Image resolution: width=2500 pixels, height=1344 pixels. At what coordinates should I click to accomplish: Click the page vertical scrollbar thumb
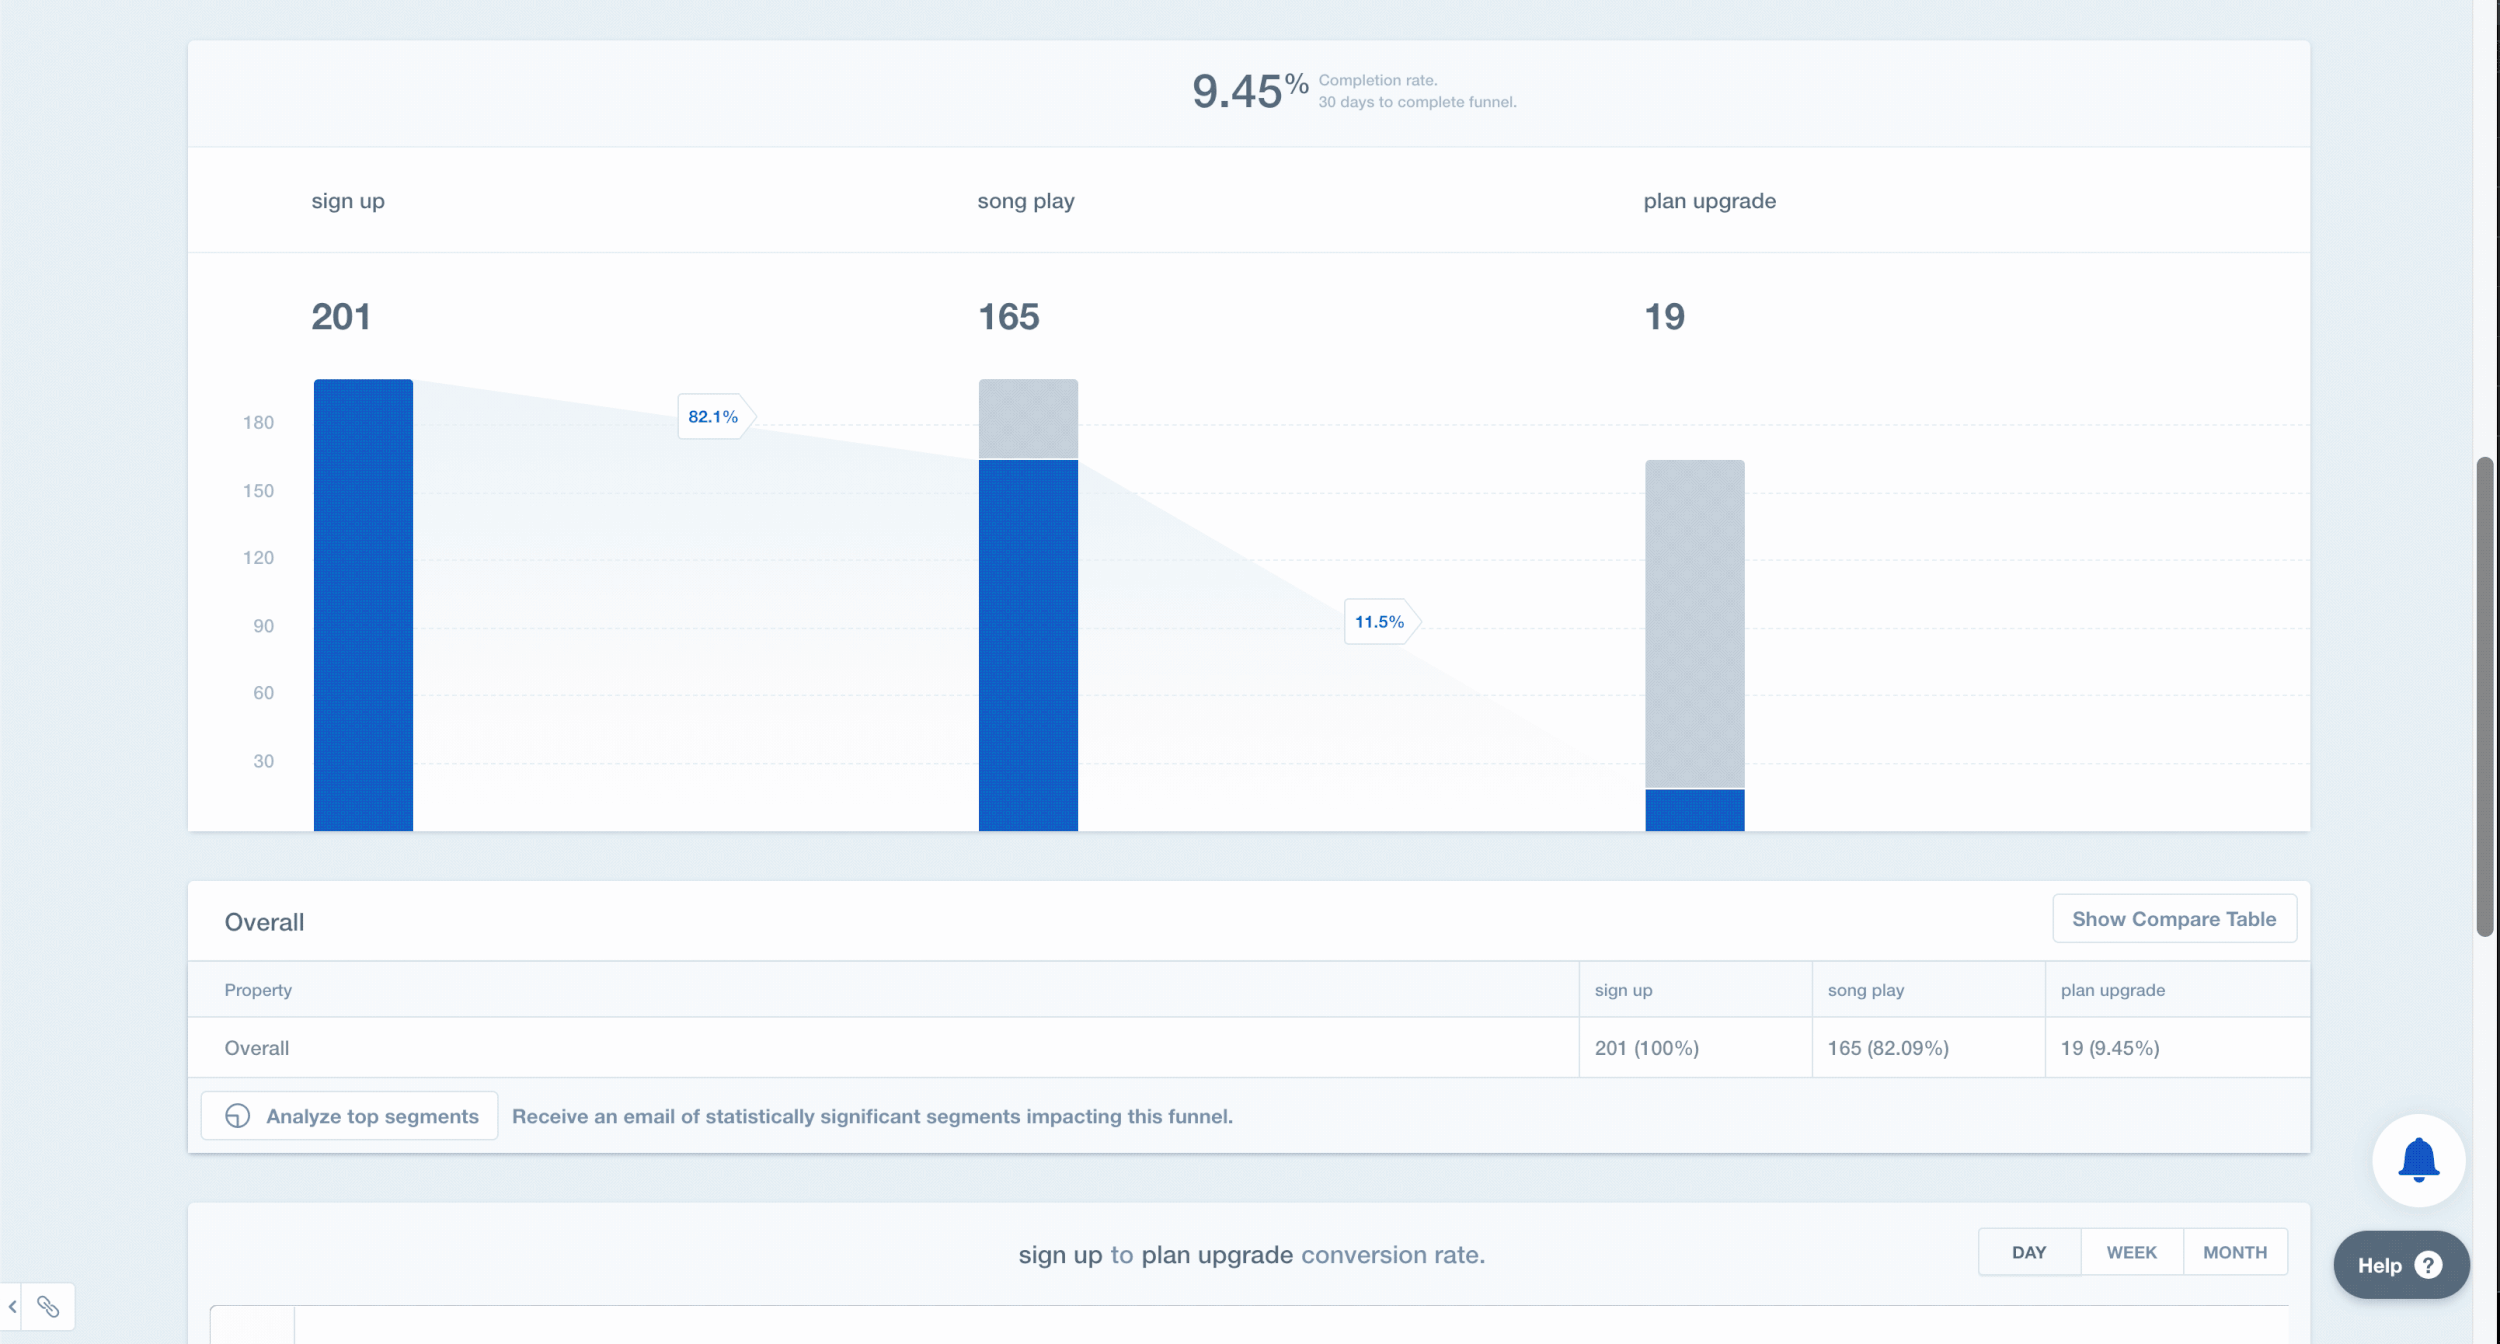tap(2484, 696)
